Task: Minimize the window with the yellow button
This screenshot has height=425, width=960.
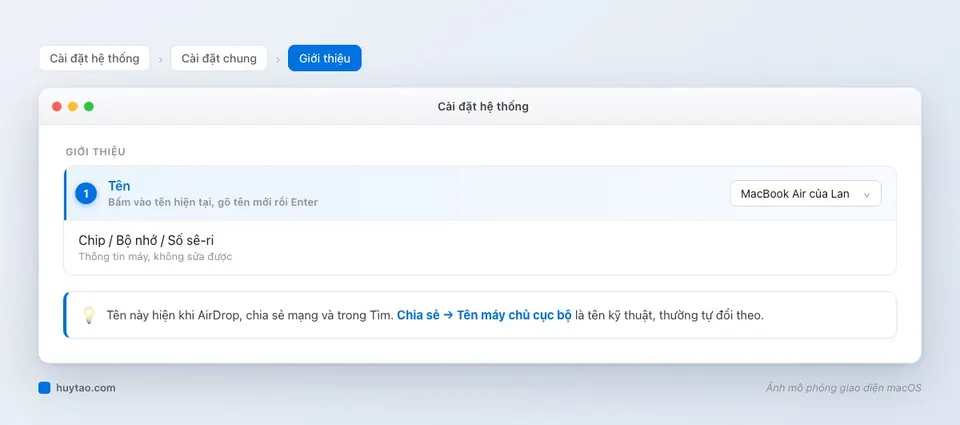Action: (x=73, y=107)
